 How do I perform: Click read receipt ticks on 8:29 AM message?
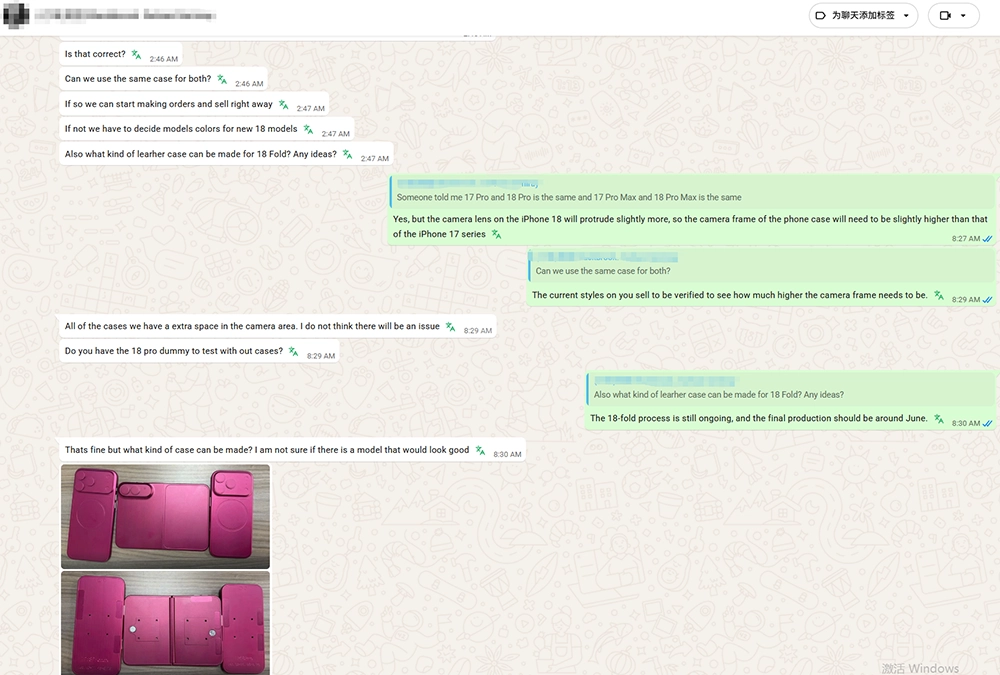pyautogui.click(x=987, y=299)
